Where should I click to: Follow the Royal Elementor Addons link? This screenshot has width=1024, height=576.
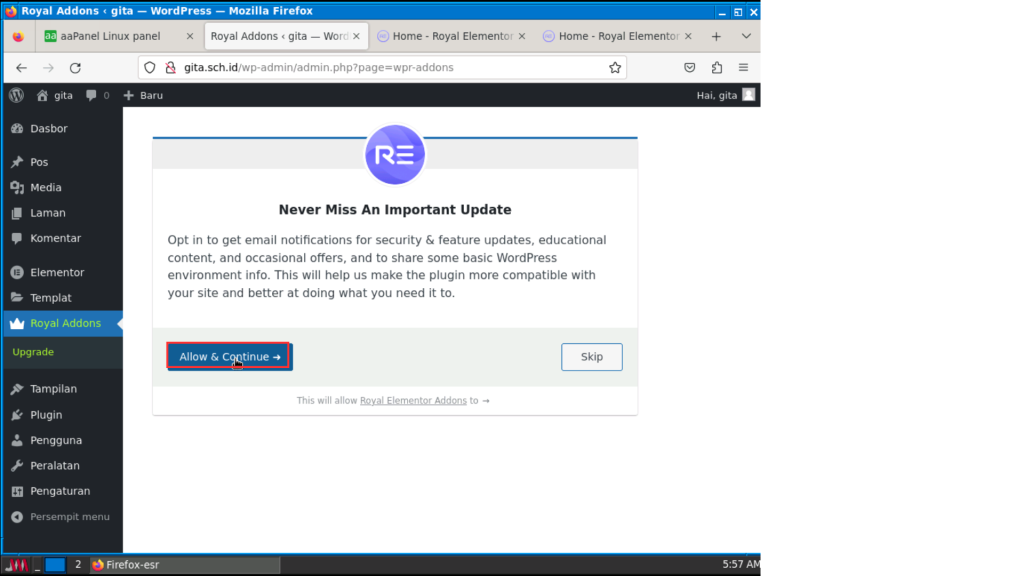coord(413,401)
